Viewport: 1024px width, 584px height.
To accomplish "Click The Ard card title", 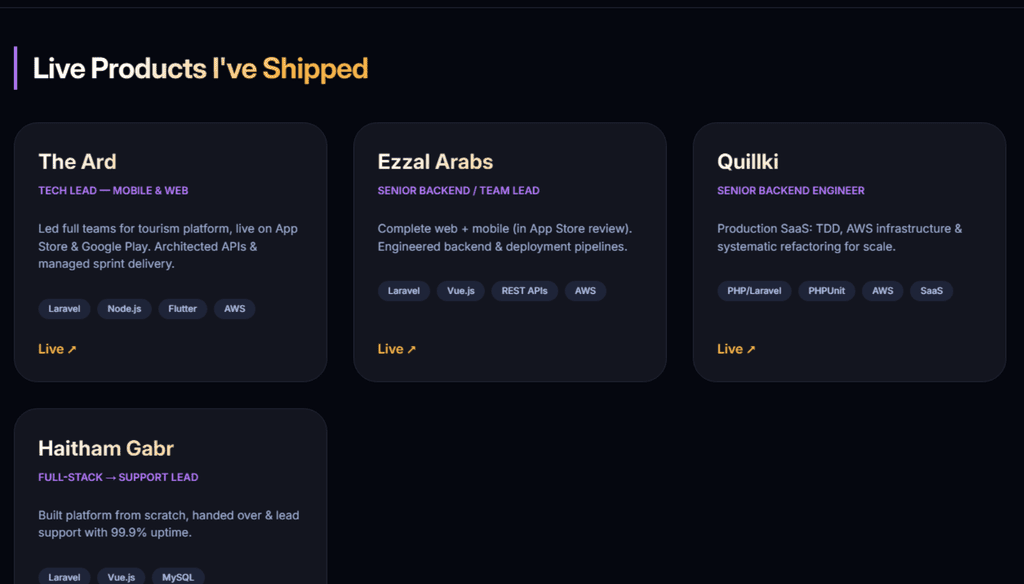I will click(x=77, y=162).
